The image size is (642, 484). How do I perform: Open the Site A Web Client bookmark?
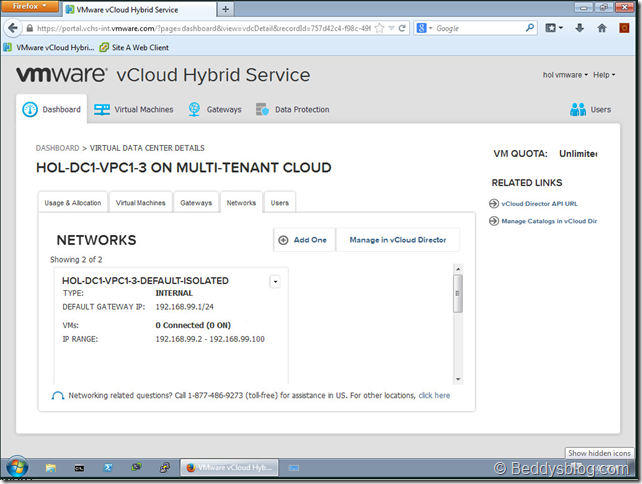(x=134, y=47)
